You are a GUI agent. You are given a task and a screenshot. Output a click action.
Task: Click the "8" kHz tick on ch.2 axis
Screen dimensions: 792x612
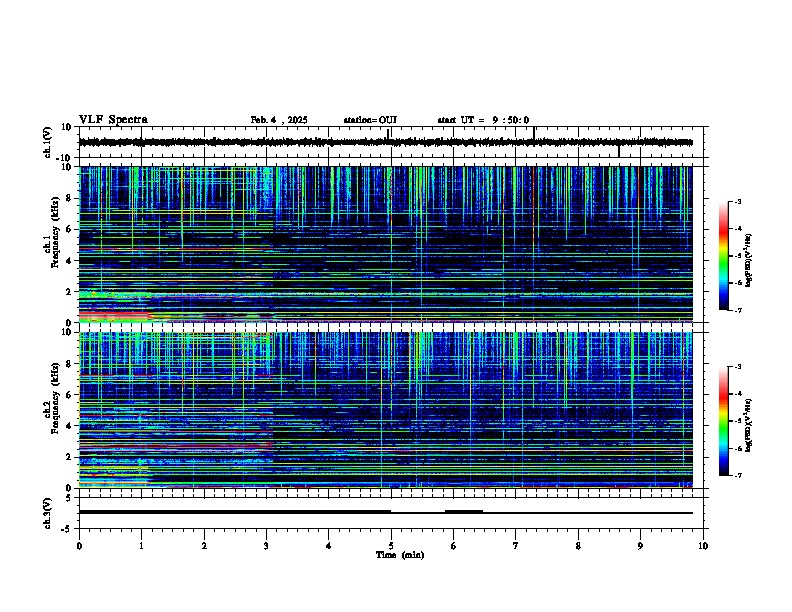(70, 364)
